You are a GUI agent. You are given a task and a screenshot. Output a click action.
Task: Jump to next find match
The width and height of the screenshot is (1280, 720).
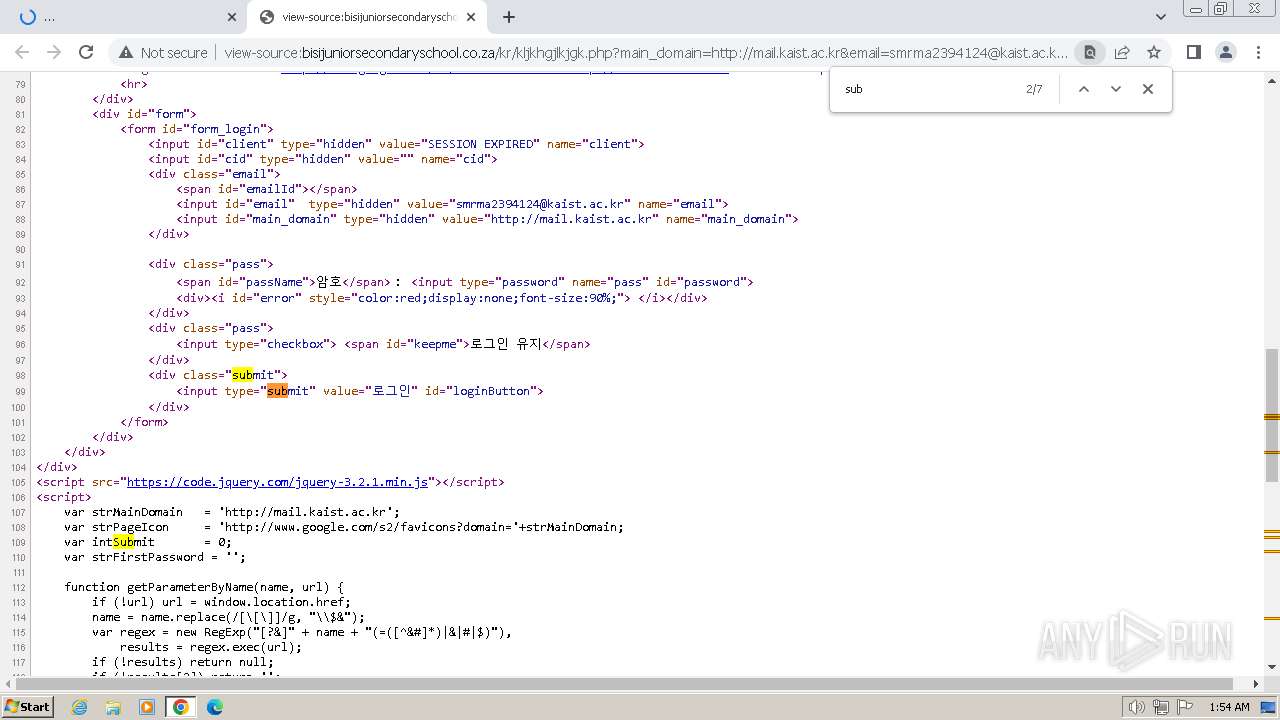1116,89
